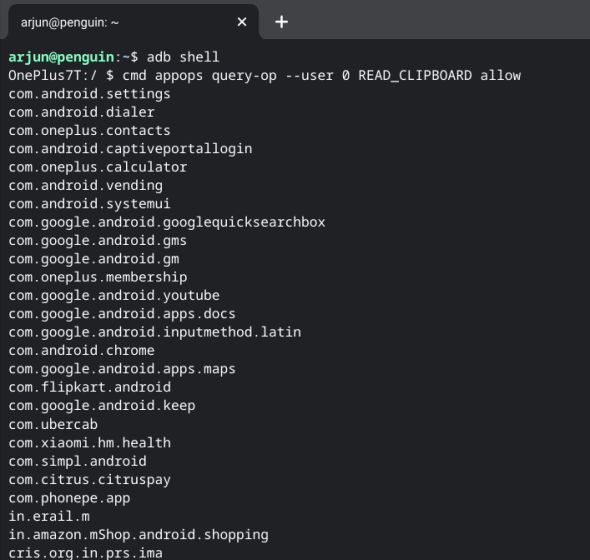Click the line com.android.chrome
Screen dimensions: 590x560
[x=81, y=351]
